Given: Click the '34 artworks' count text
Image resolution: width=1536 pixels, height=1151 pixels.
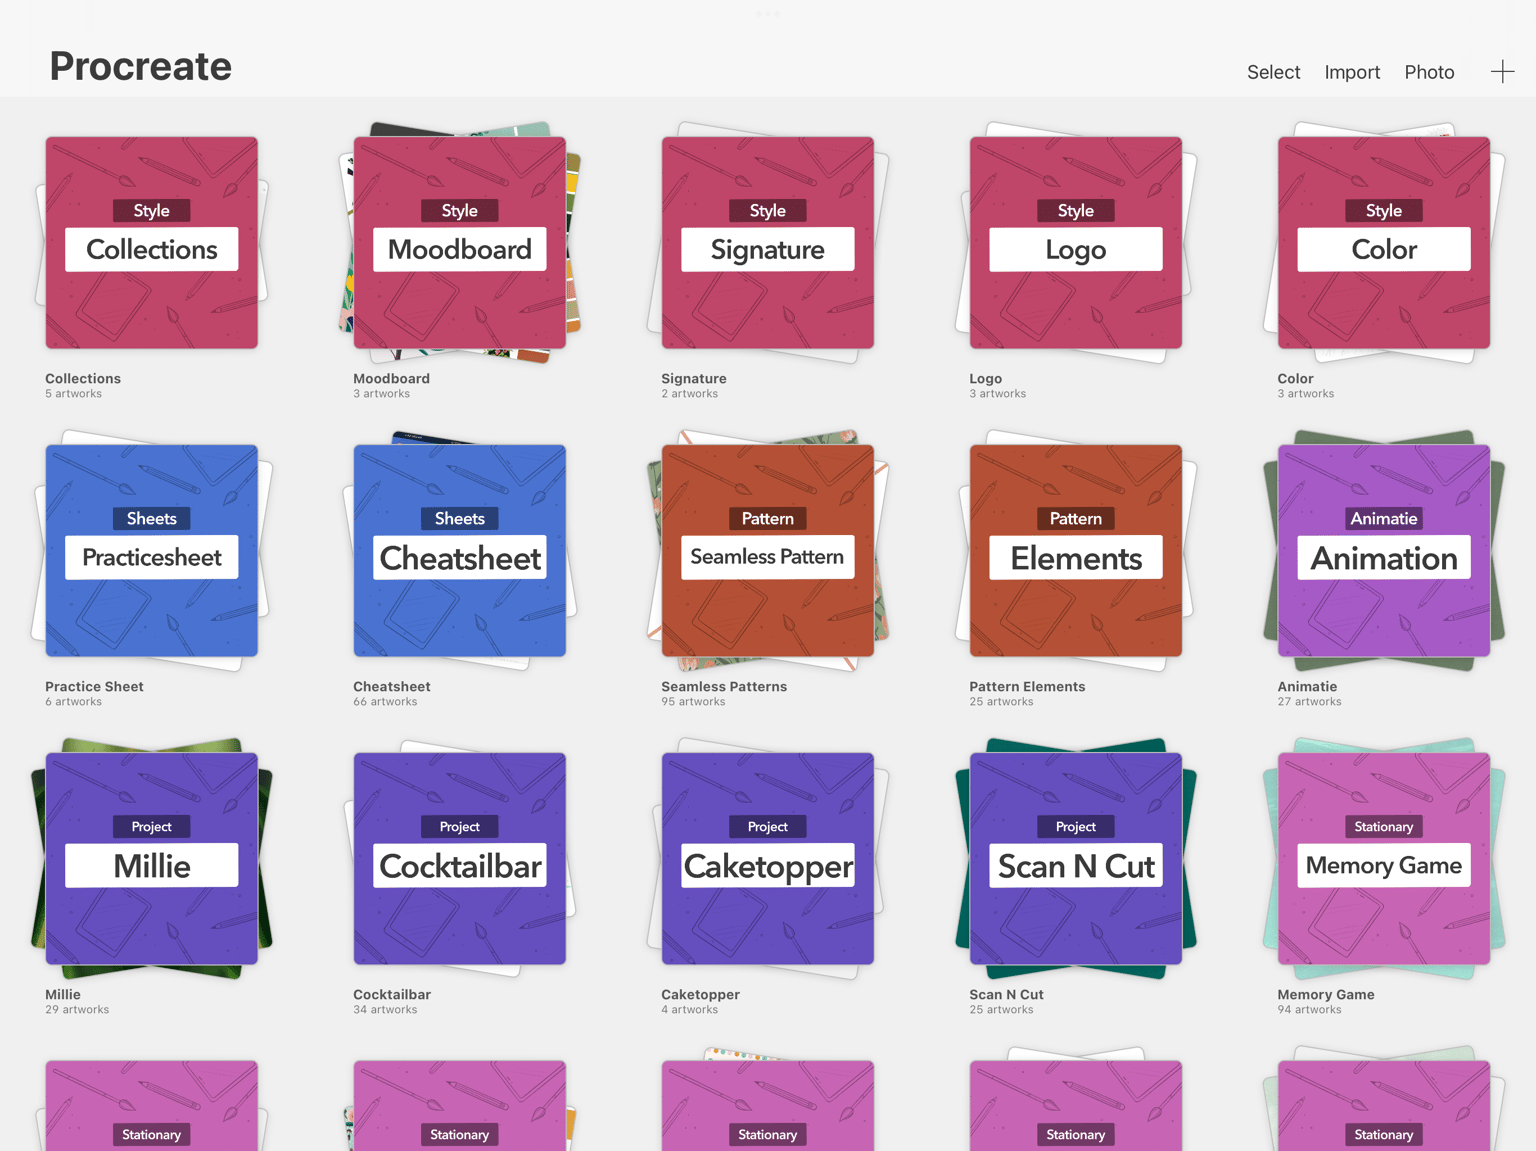Looking at the screenshot, I should click(385, 1010).
